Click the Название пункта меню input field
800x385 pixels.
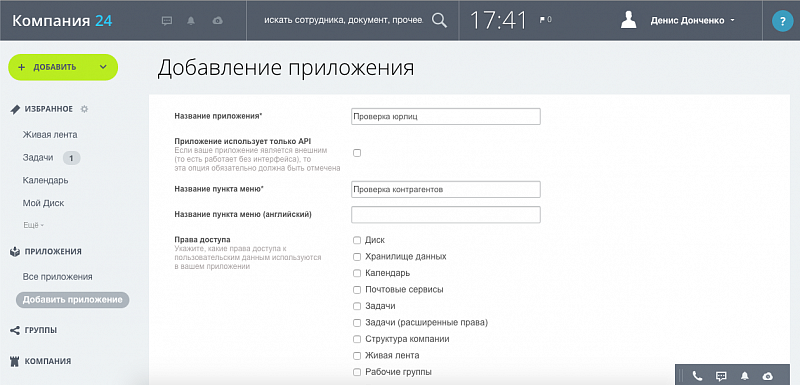446,189
